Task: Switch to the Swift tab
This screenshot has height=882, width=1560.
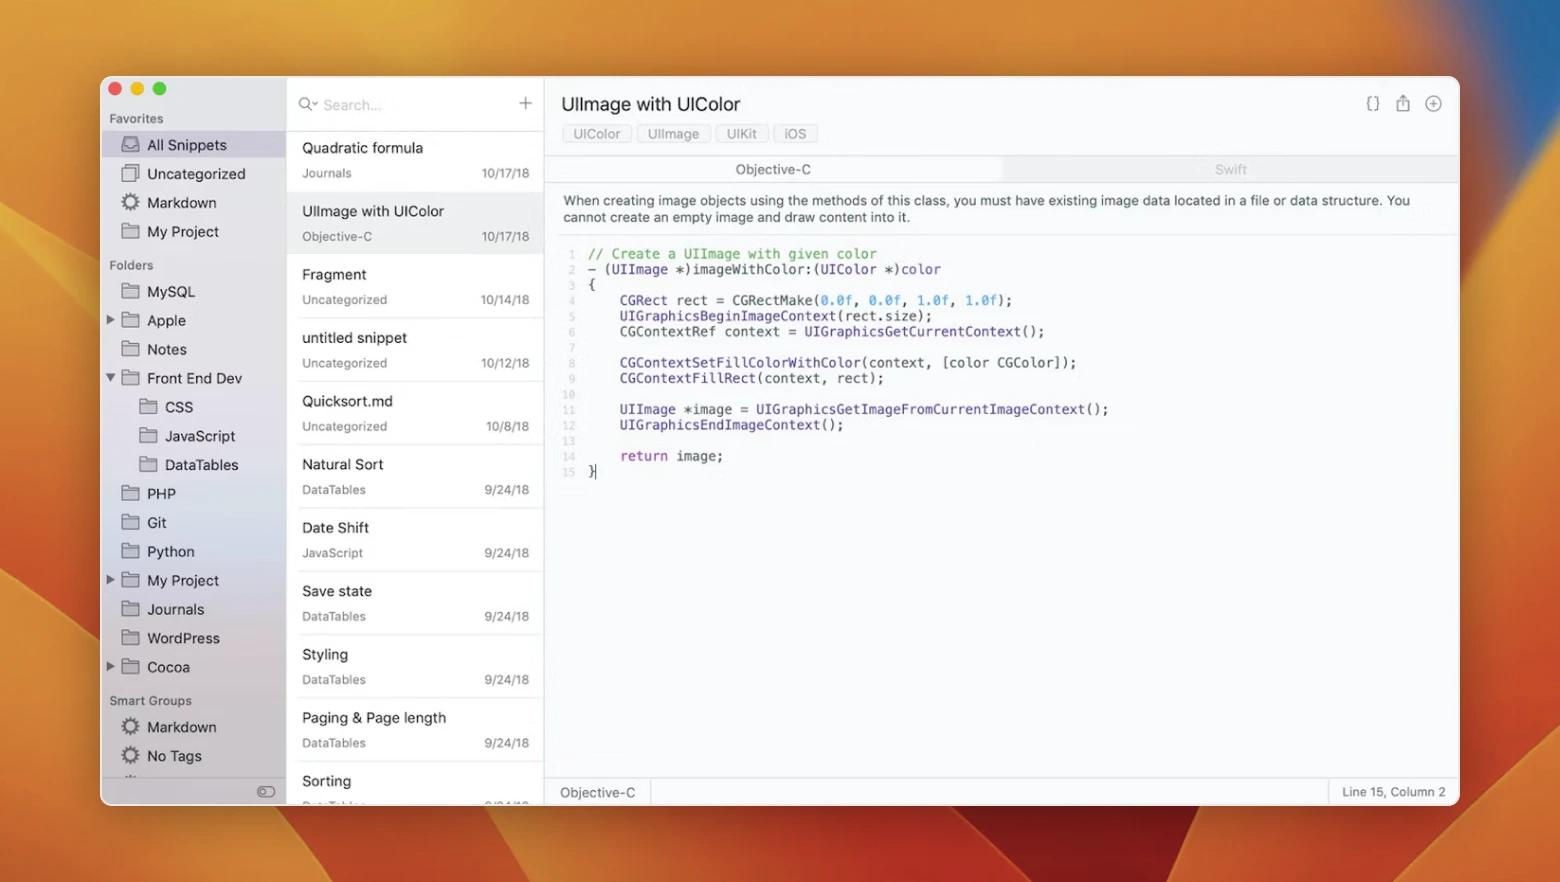Action: pyautogui.click(x=1230, y=170)
